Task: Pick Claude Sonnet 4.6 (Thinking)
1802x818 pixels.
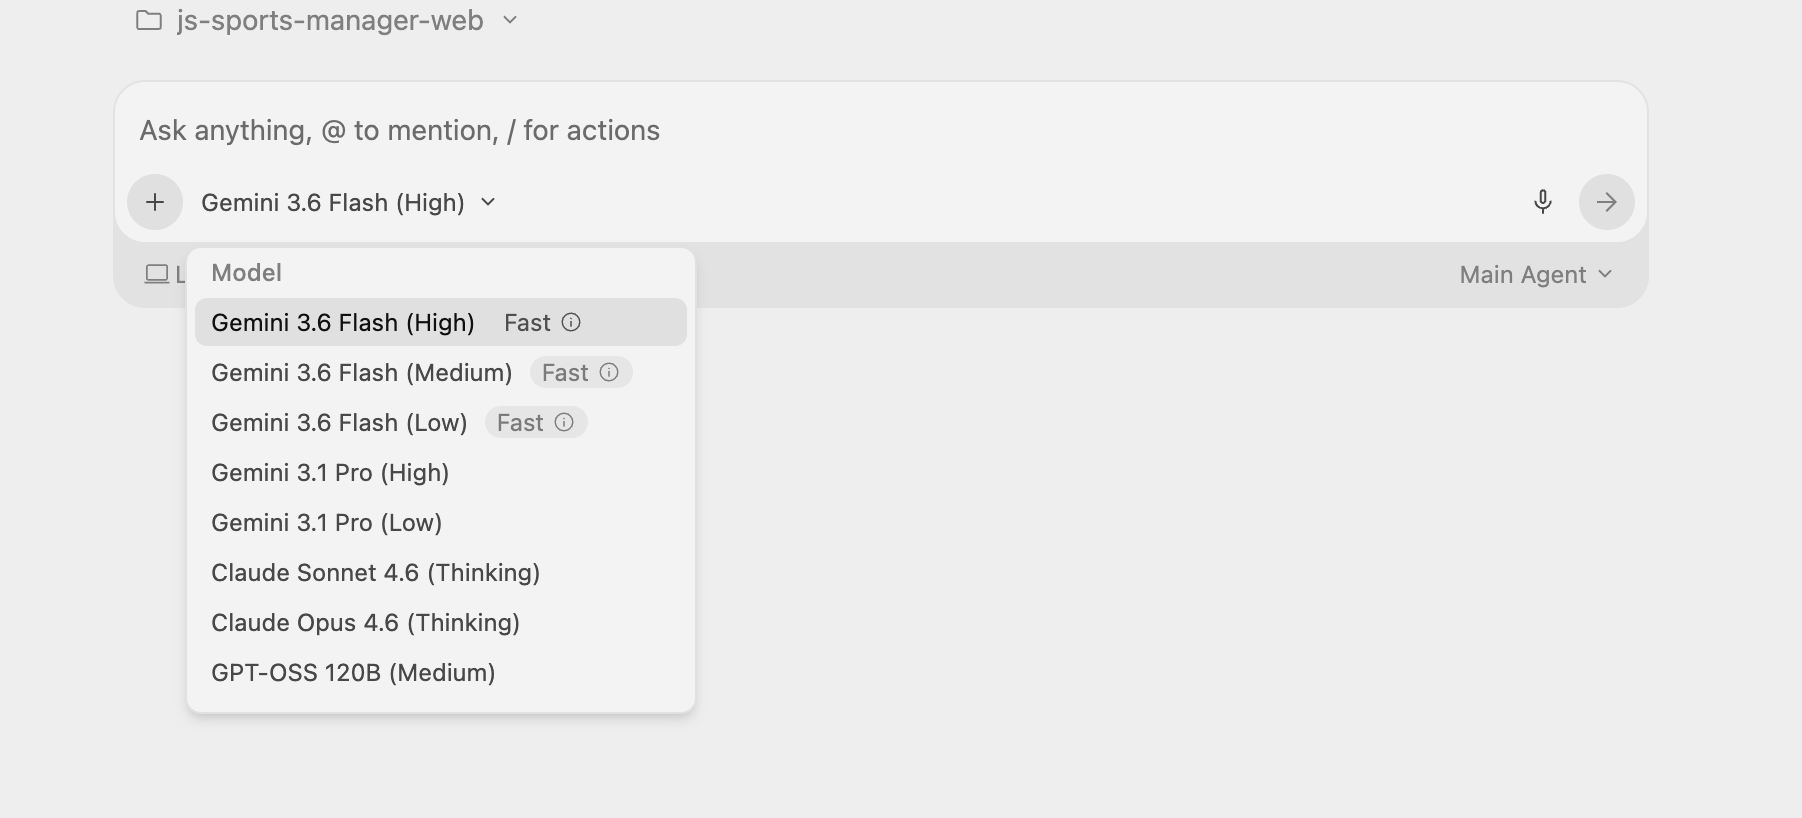Action: tap(441, 572)
